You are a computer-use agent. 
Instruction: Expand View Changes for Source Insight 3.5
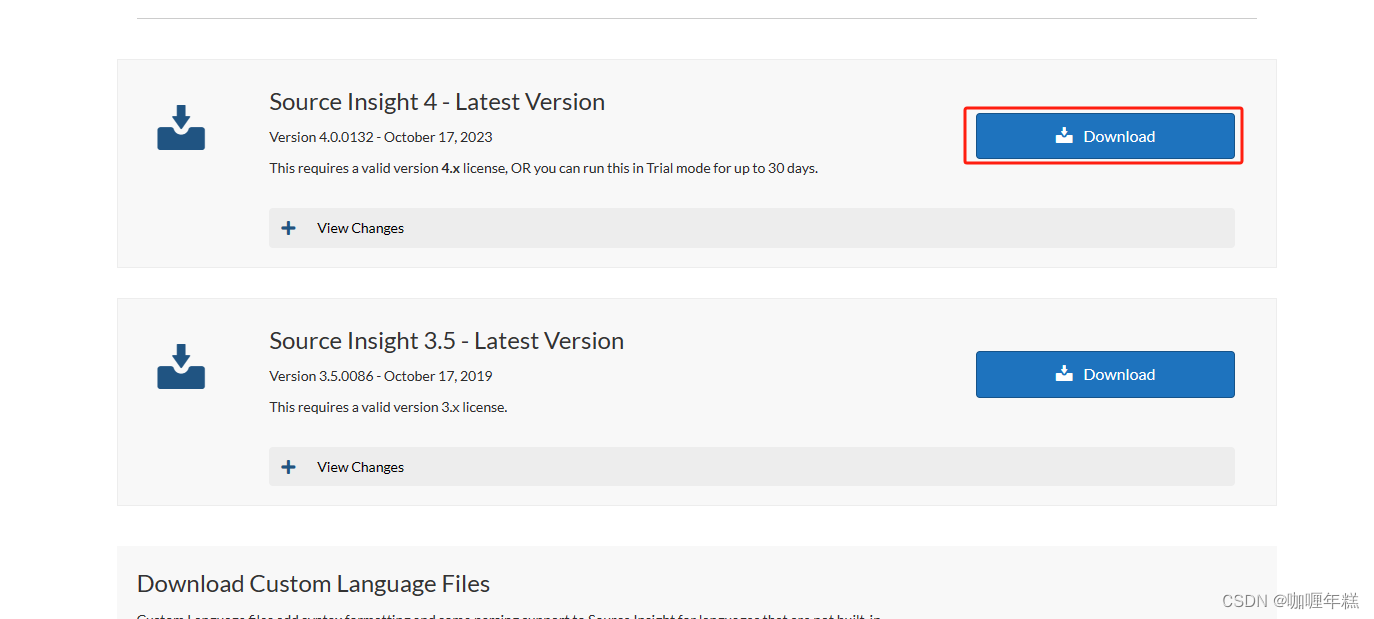point(752,467)
